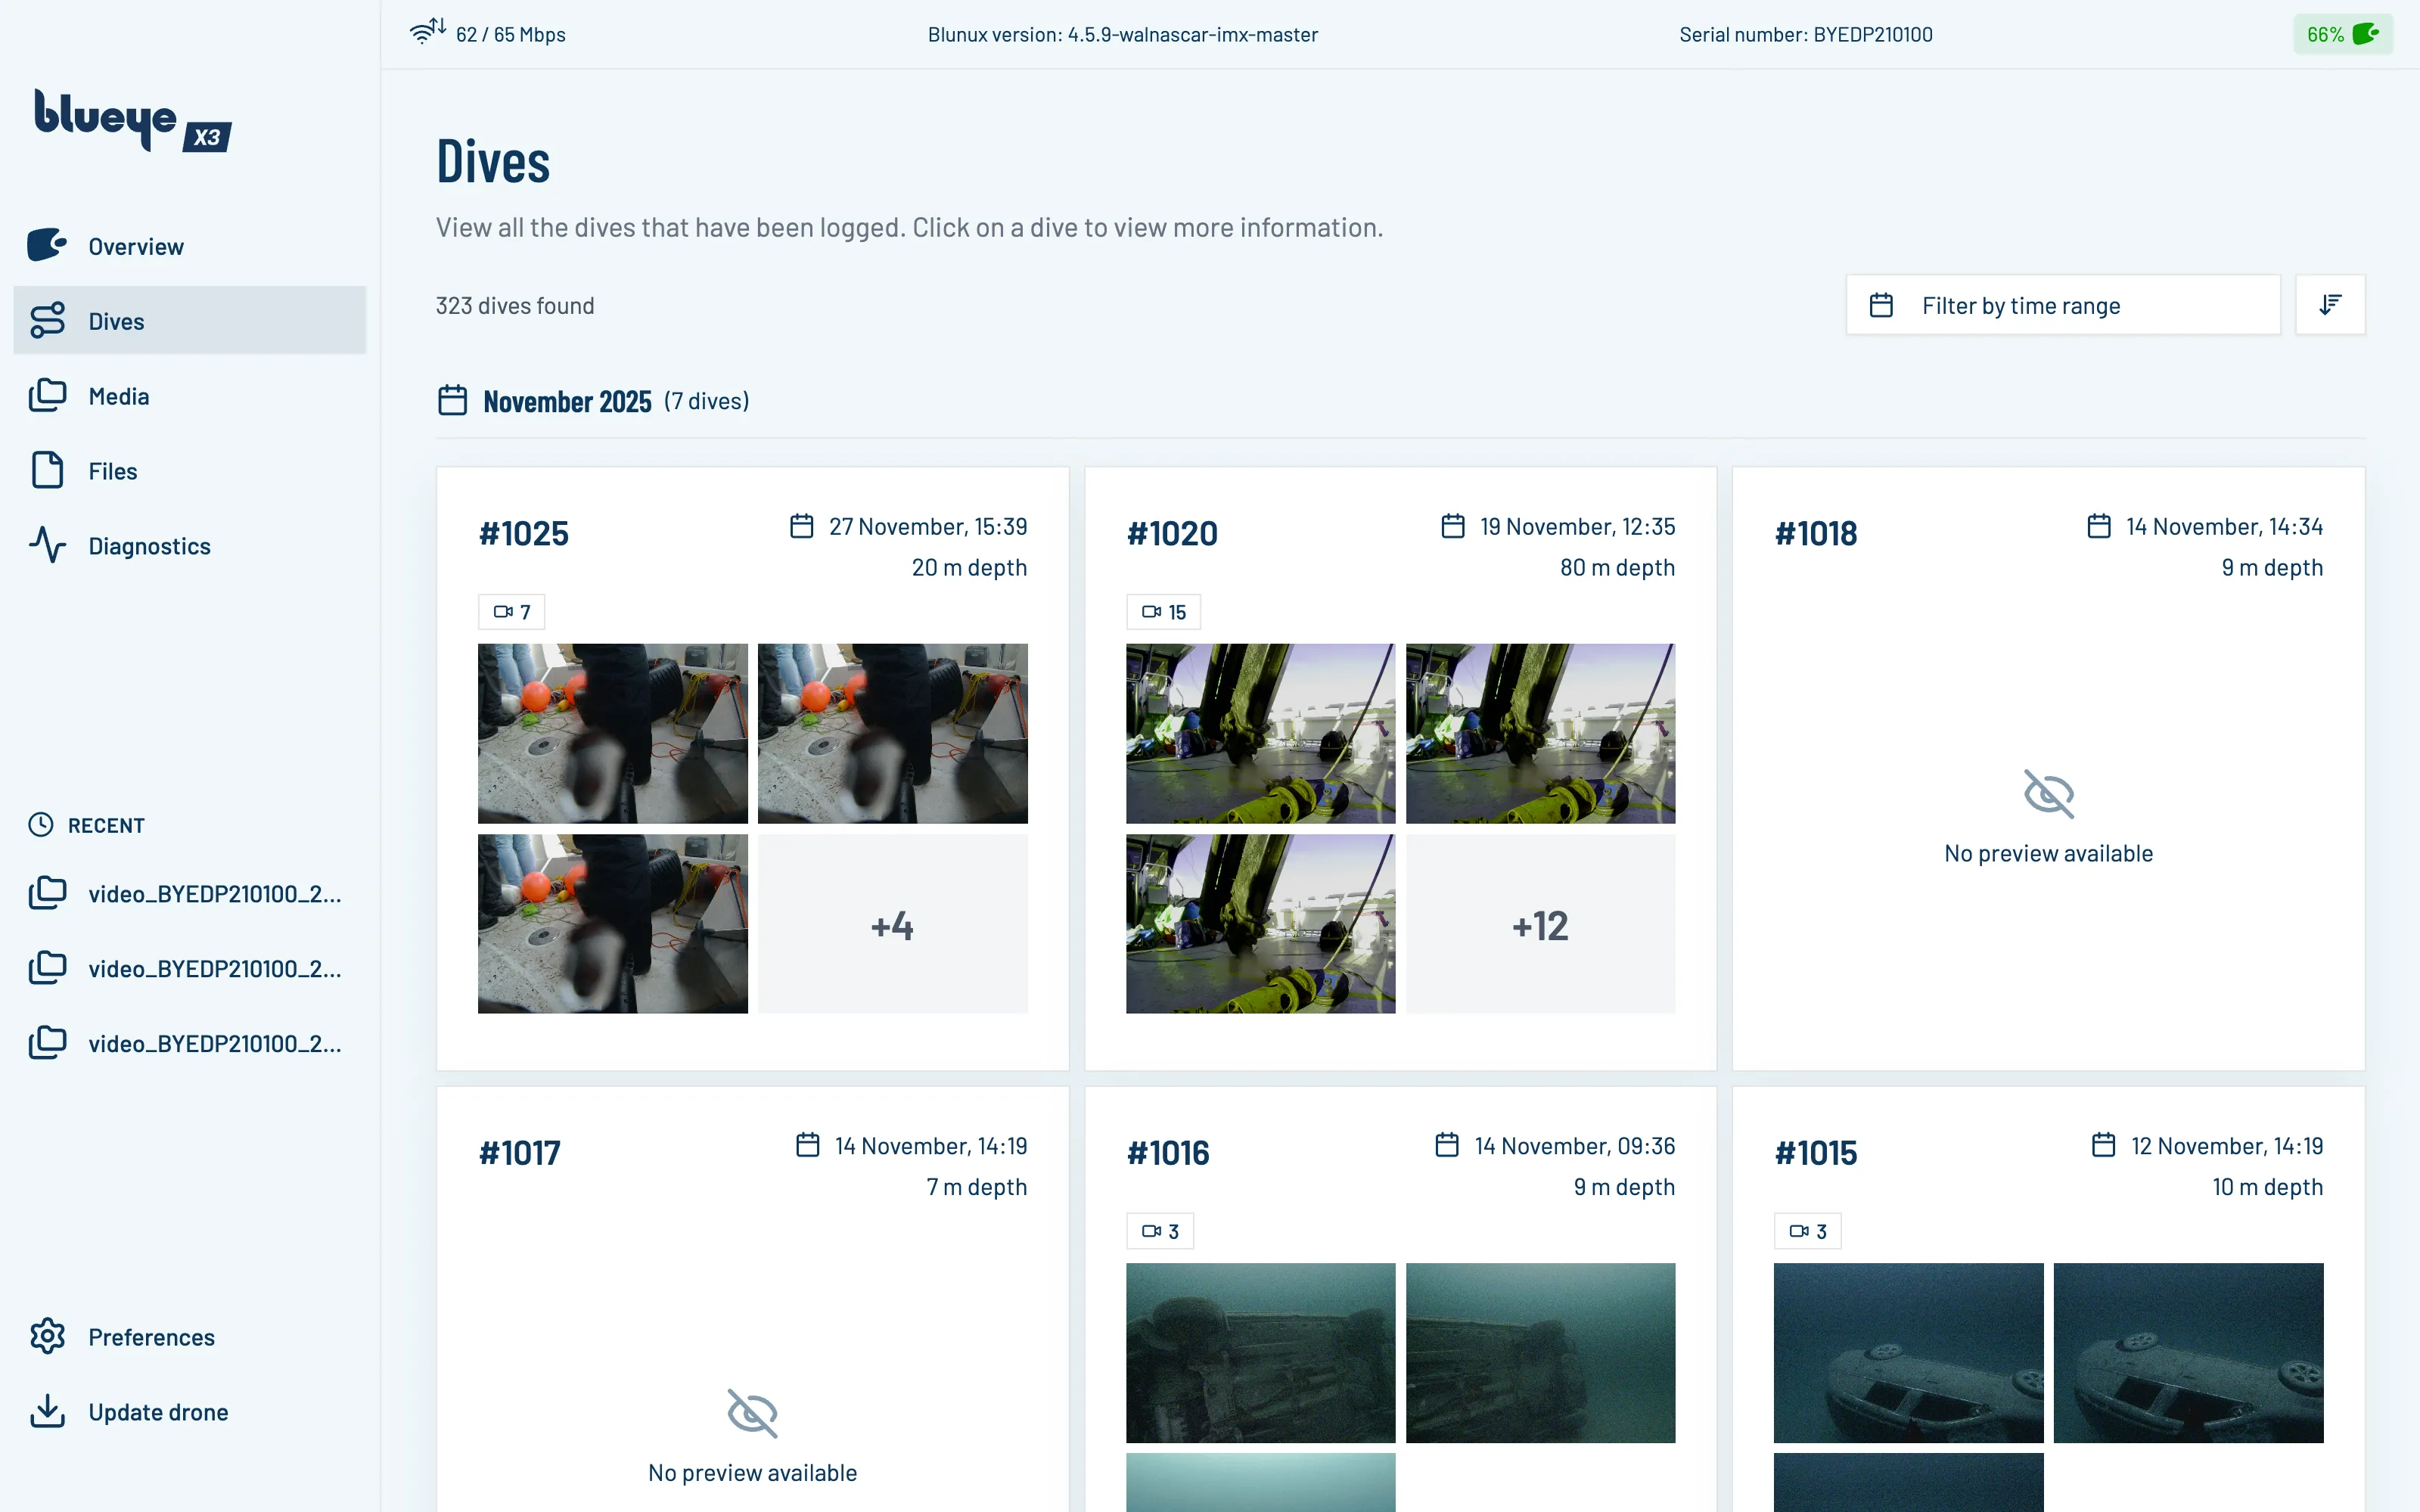Open Filter by time range picker
2420x1512 pixels.
tap(2063, 304)
